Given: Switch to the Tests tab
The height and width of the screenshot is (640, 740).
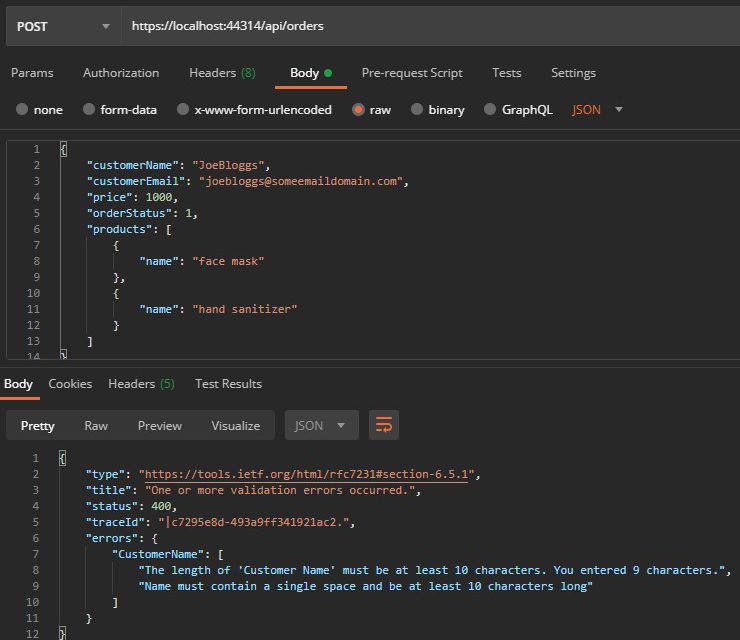Looking at the screenshot, I should [x=506, y=73].
